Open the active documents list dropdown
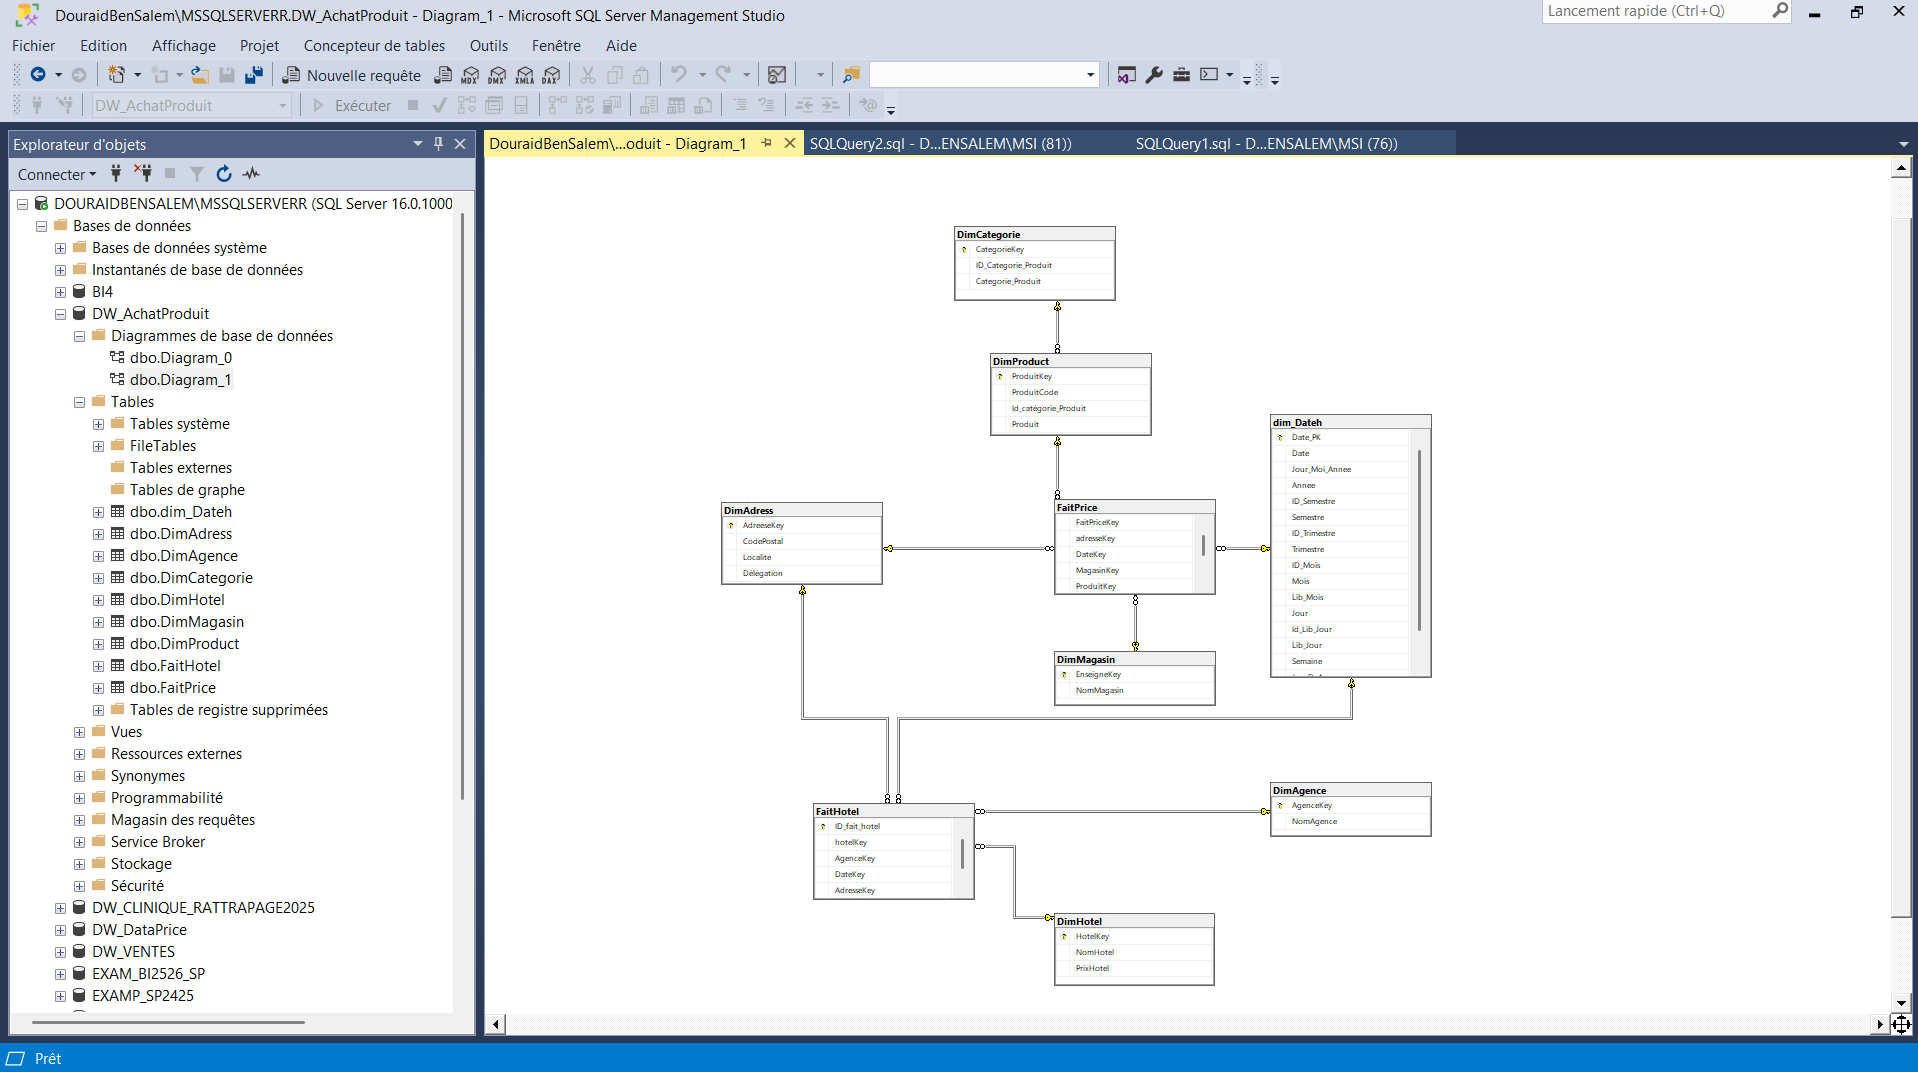This screenshot has width=1918, height=1072. 1903,144
